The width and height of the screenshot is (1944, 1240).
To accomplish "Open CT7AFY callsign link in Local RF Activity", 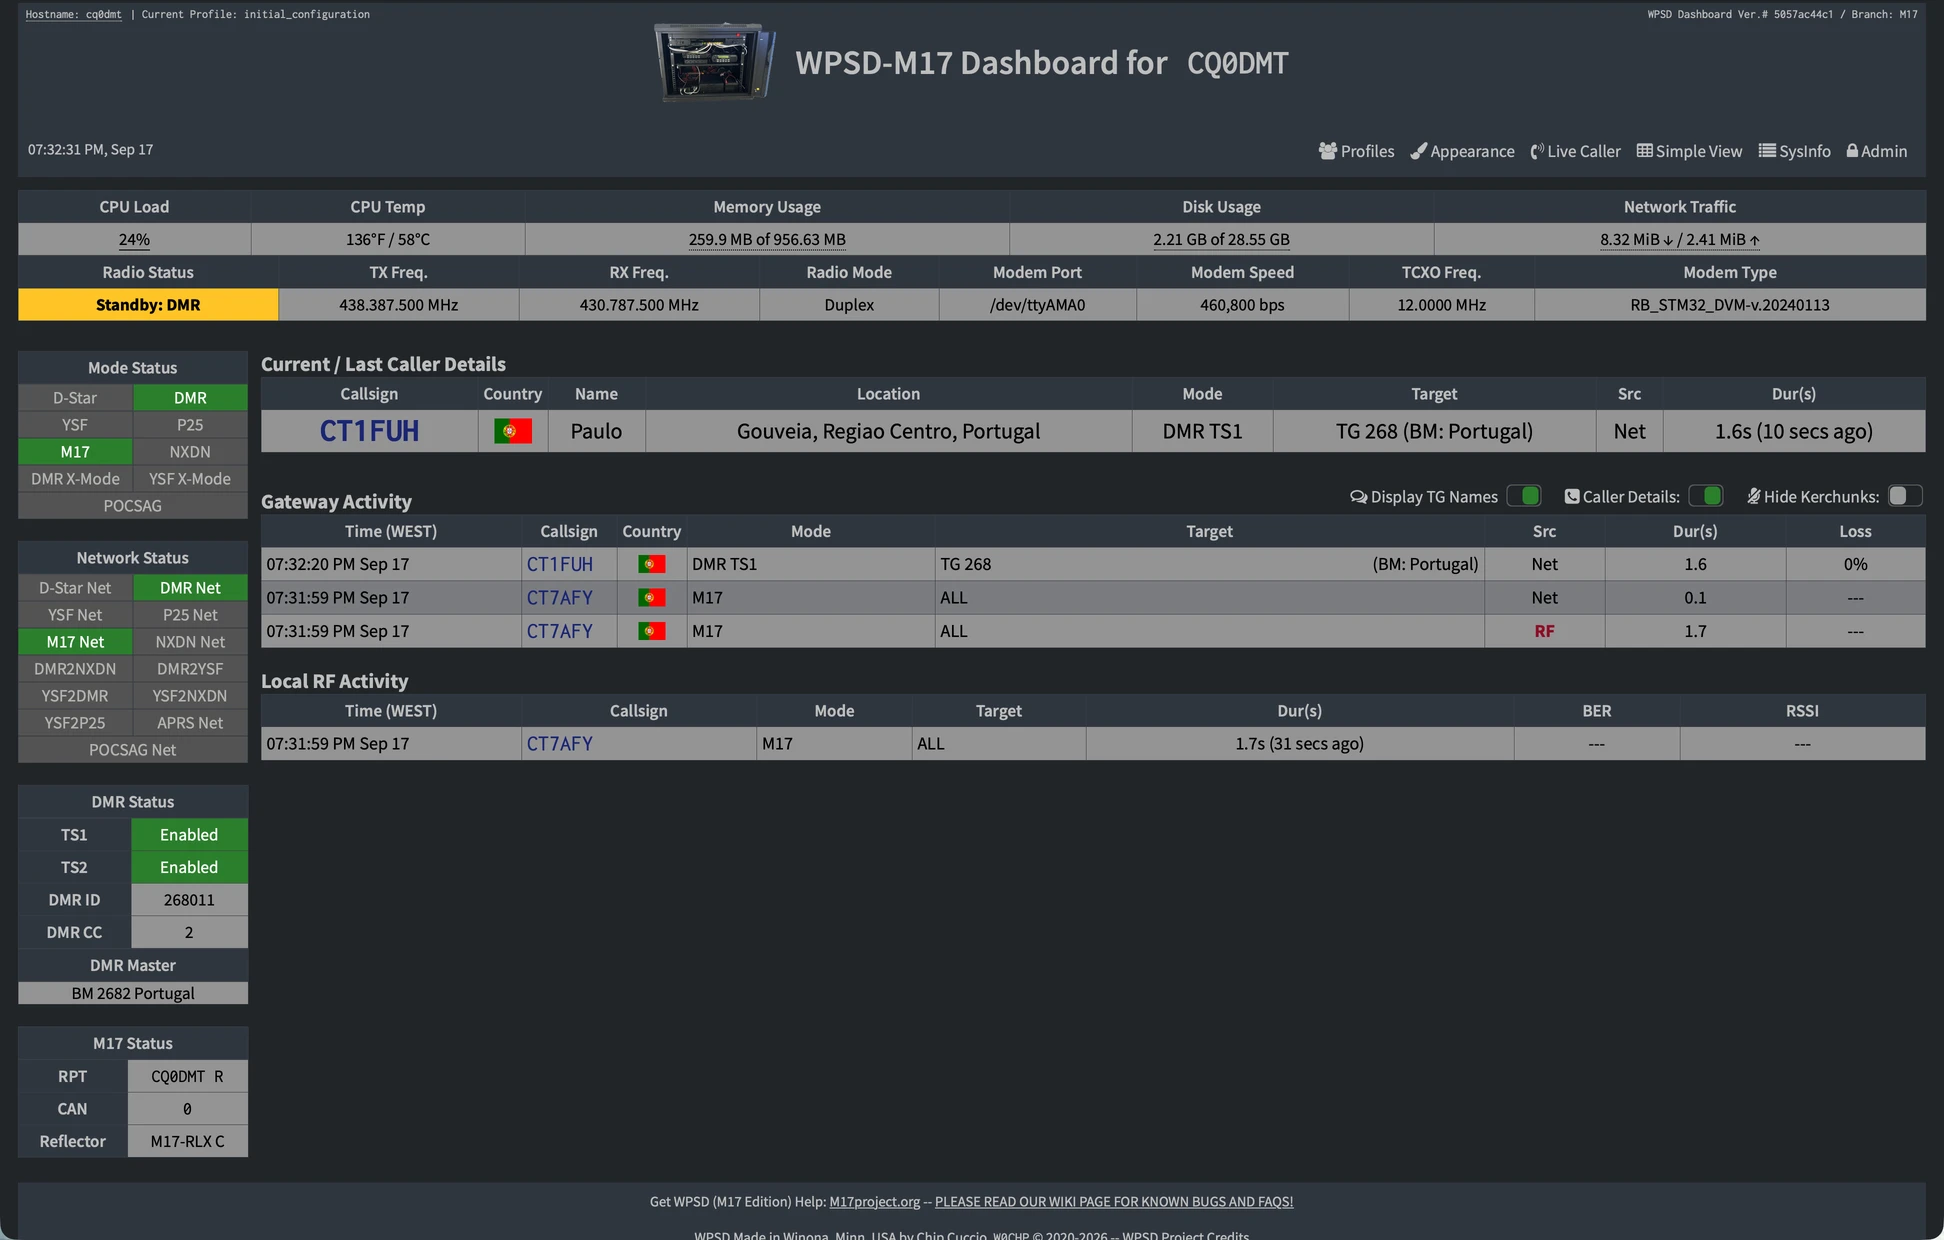I will pos(560,744).
